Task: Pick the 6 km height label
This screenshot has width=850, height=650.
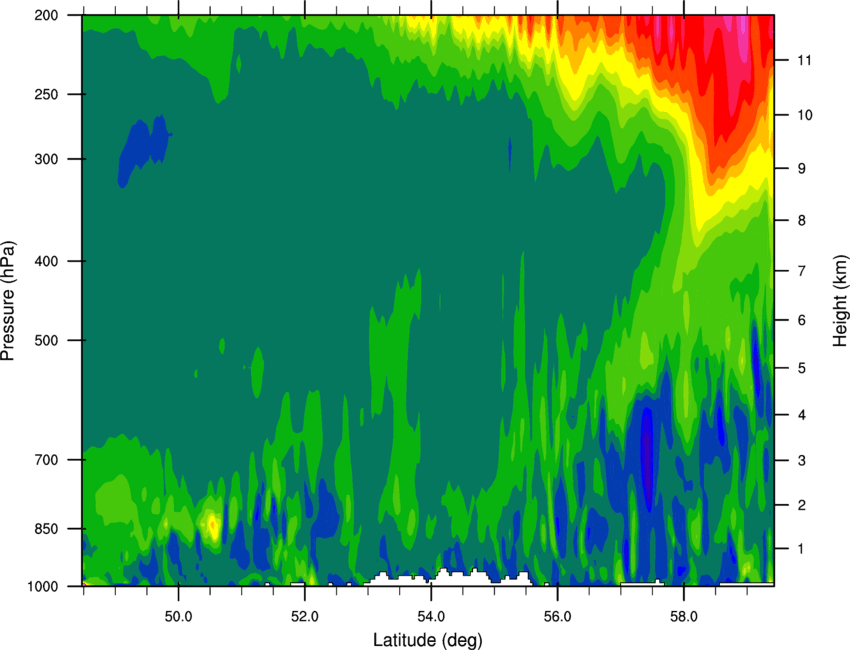Action: point(801,320)
